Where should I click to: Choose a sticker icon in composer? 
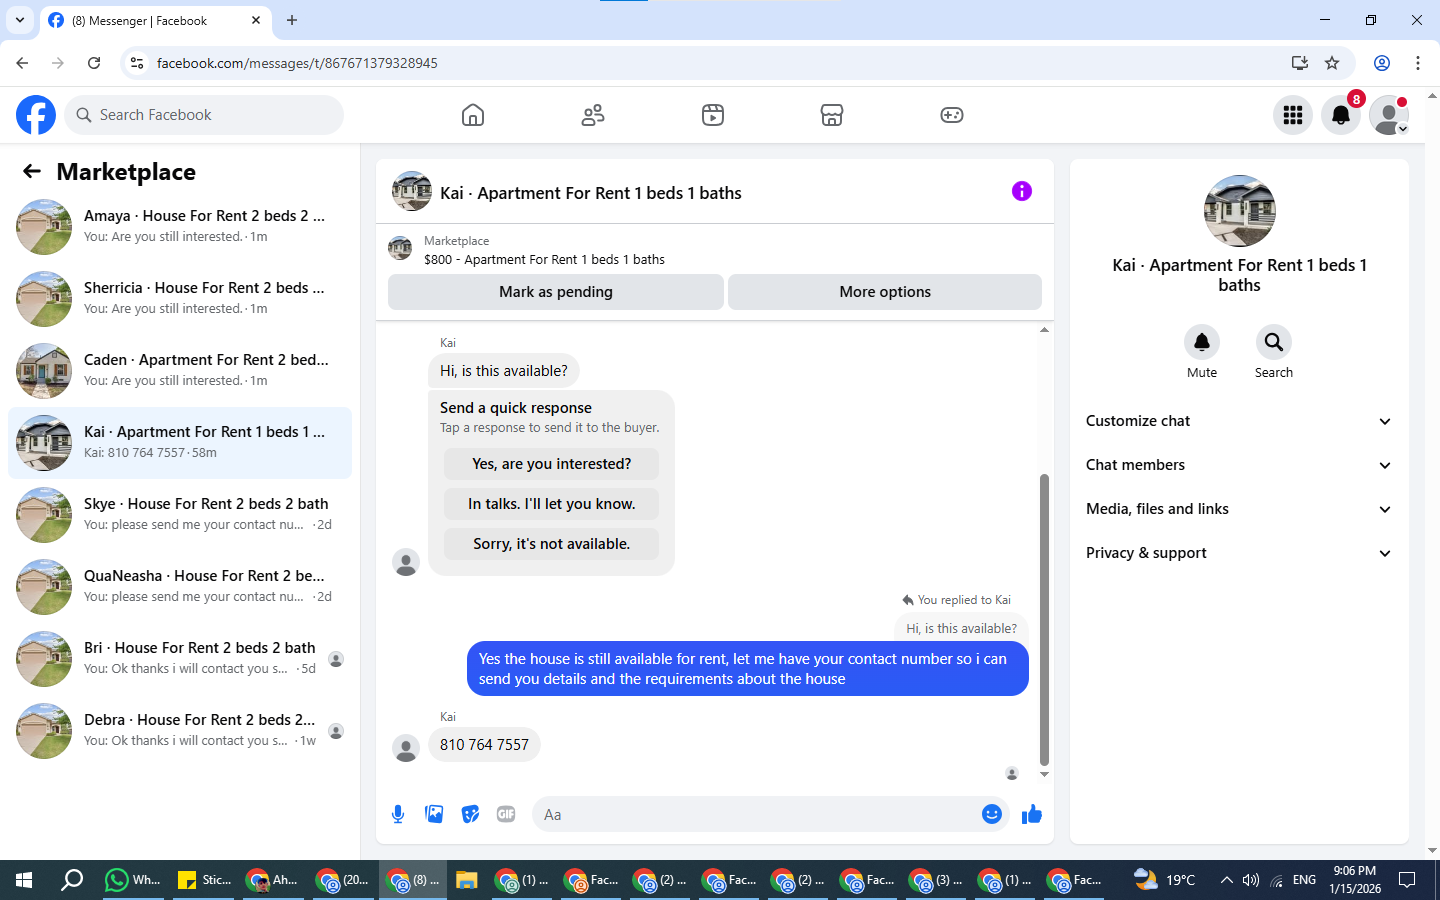point(470,814)
